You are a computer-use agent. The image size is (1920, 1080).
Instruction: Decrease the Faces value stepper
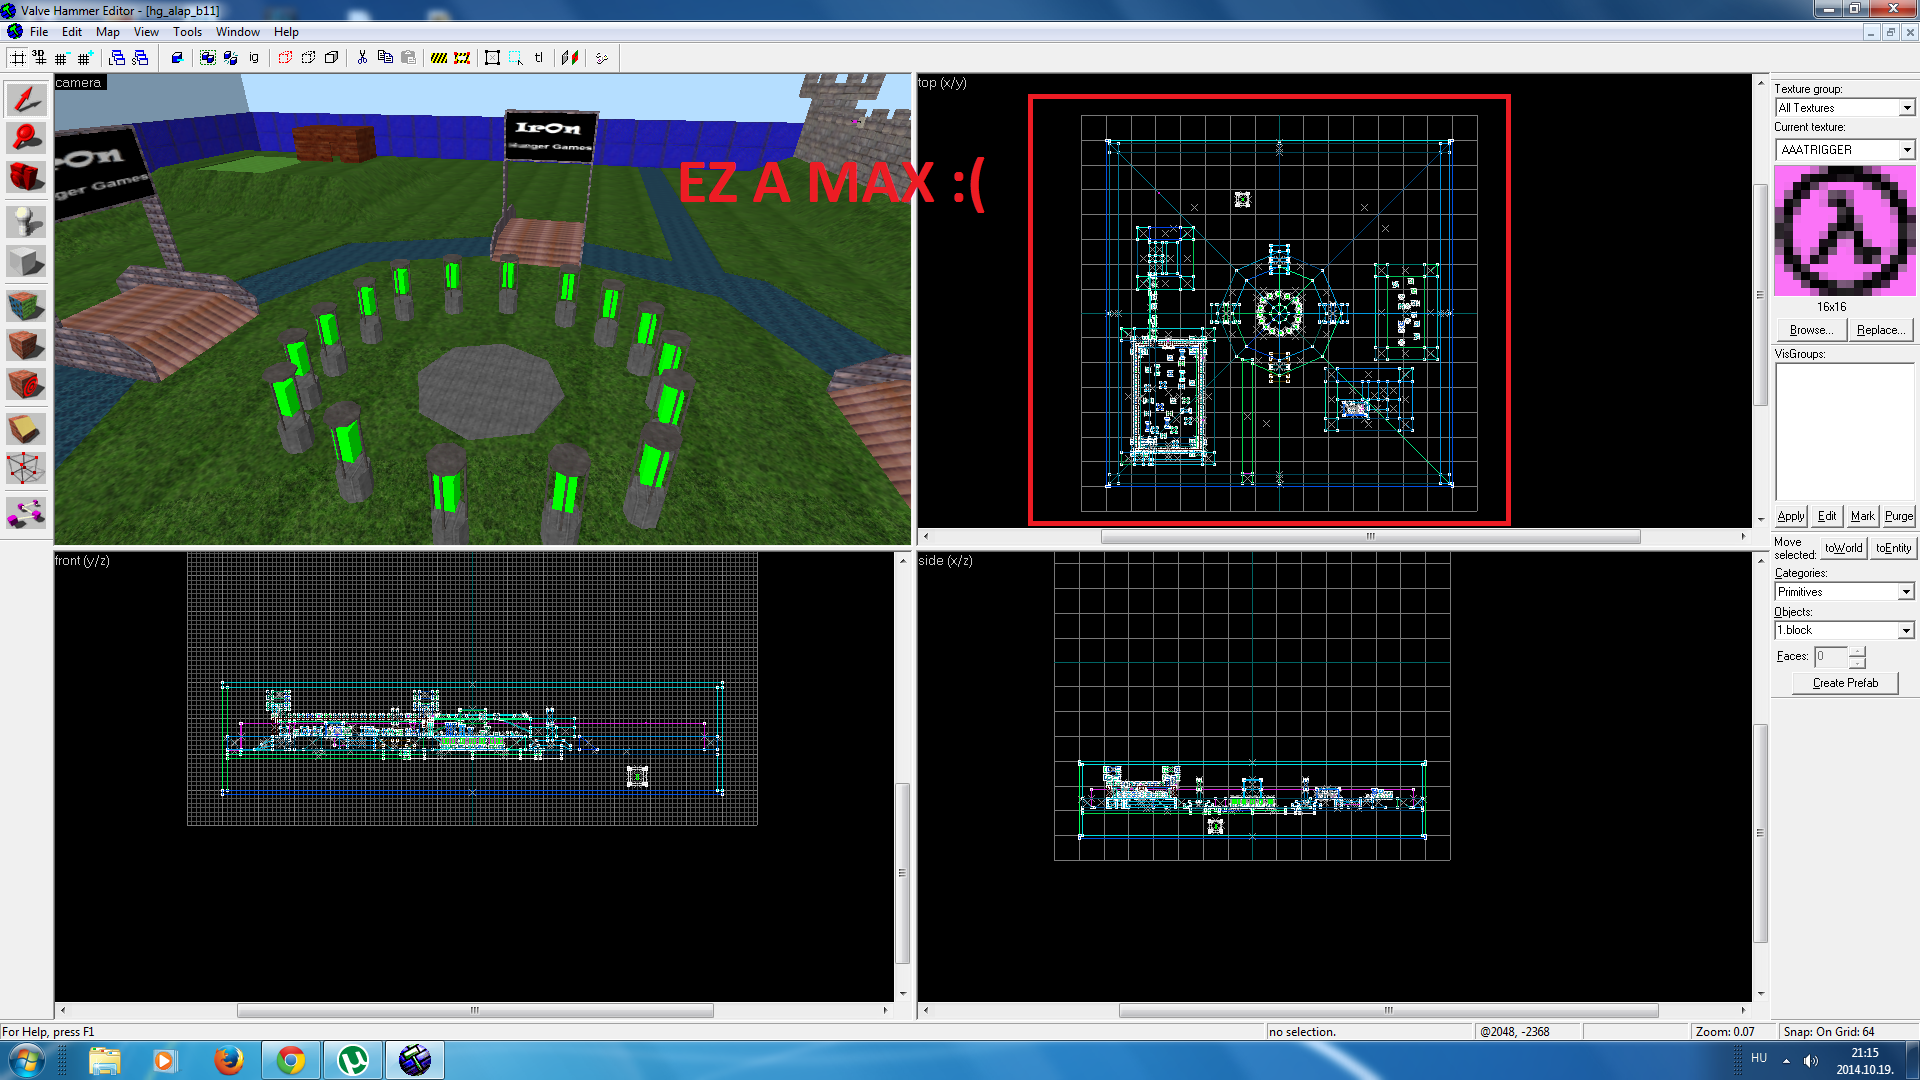(x=1857, y=662)
